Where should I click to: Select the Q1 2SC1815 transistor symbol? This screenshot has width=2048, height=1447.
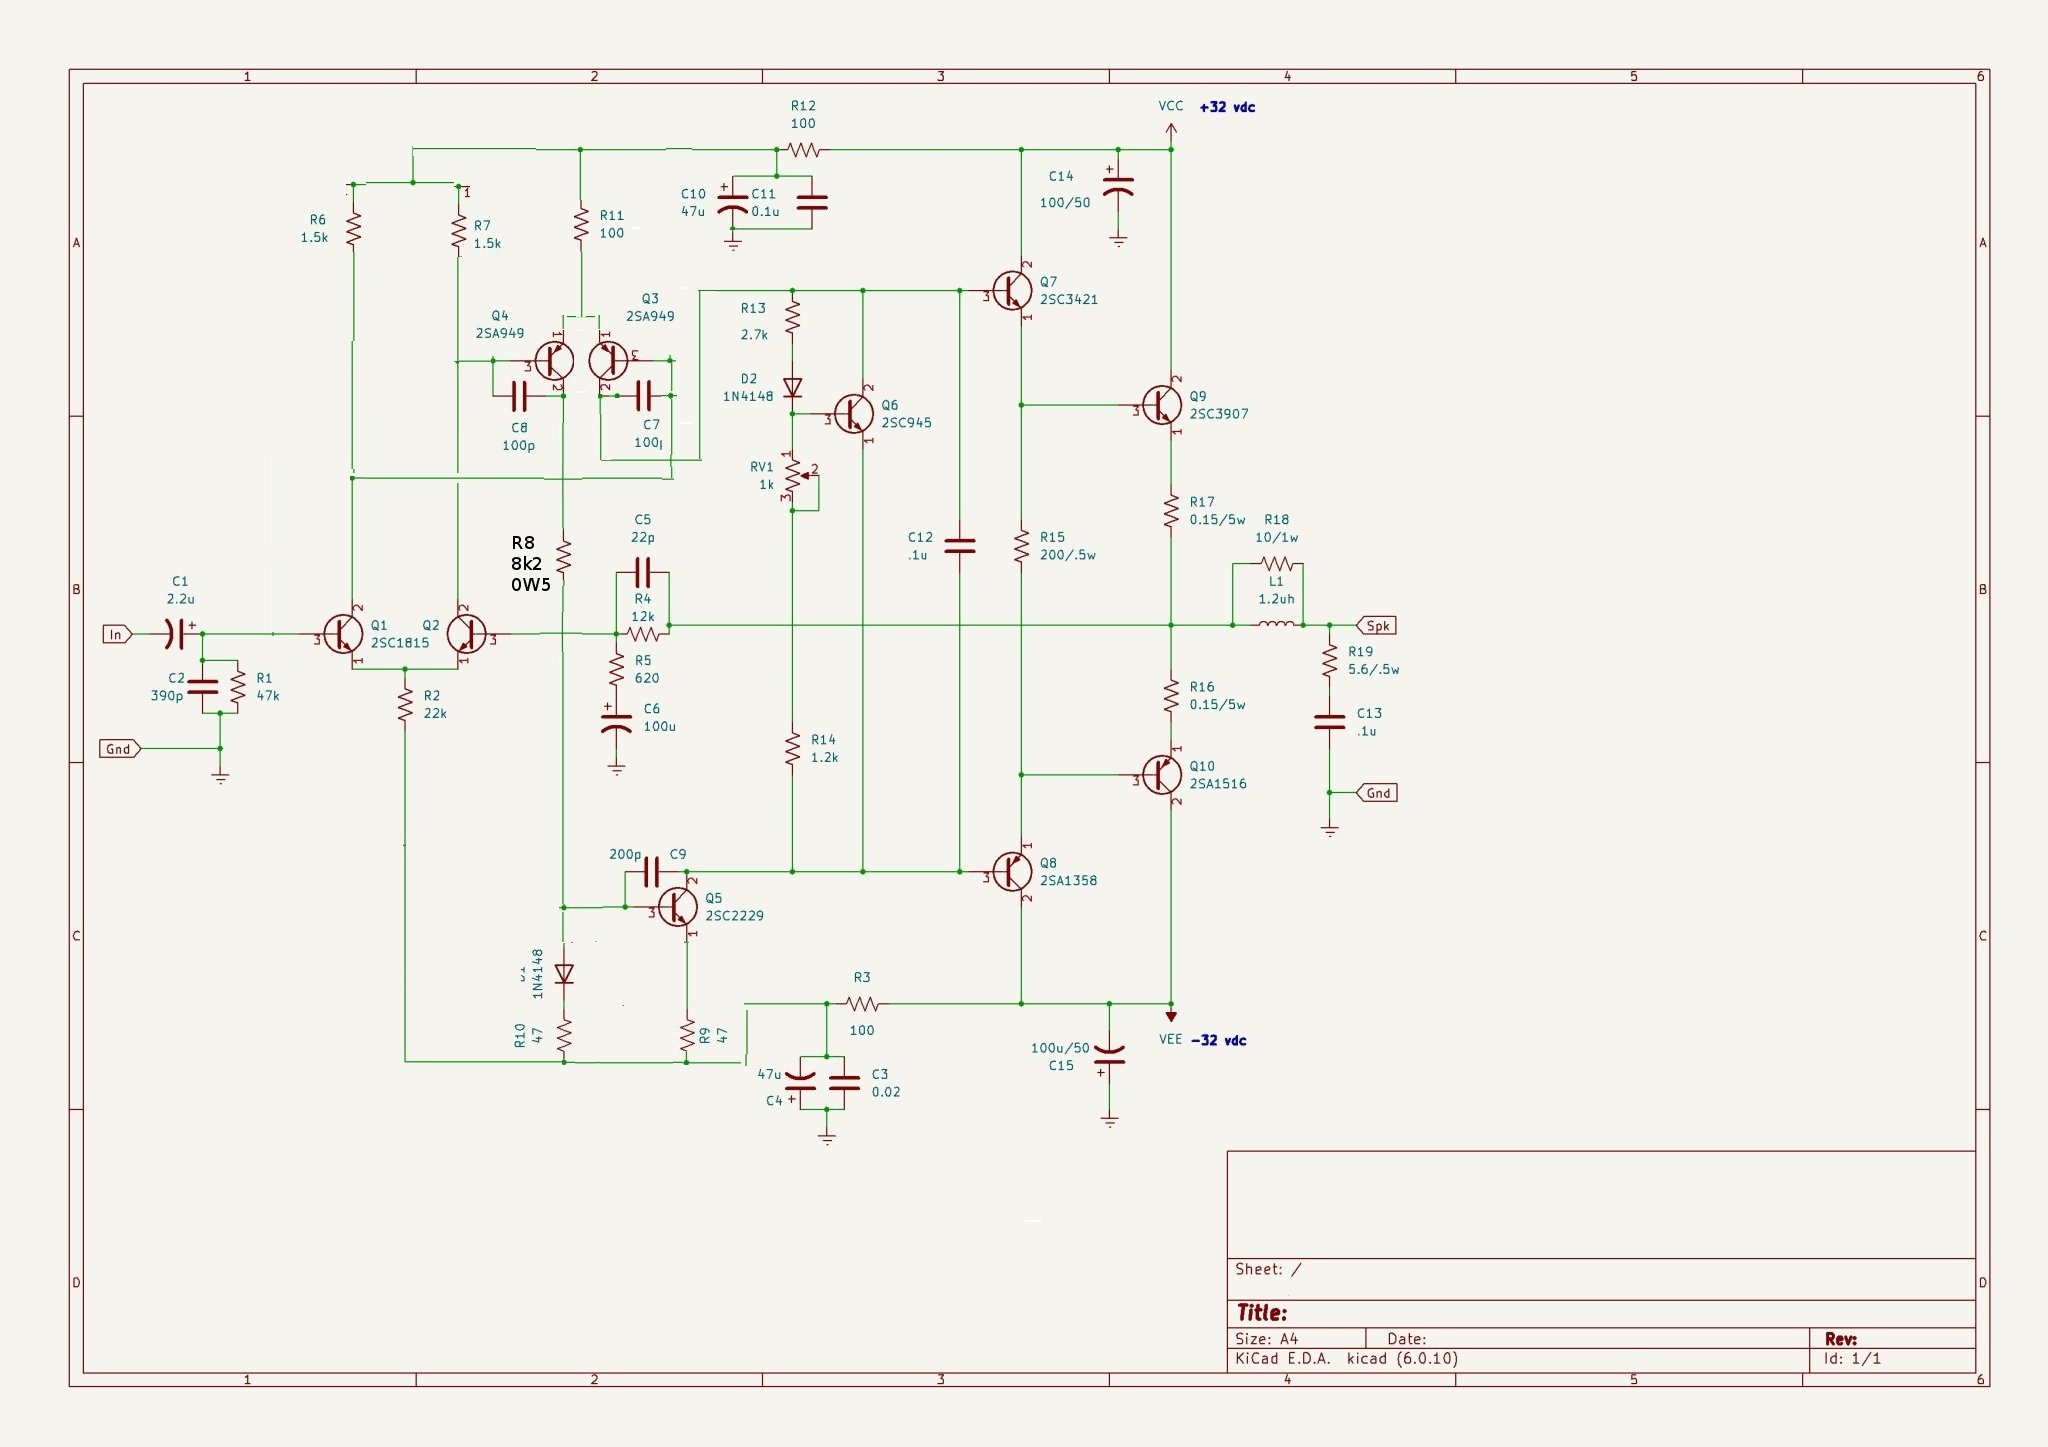click(x=343, y=634)
